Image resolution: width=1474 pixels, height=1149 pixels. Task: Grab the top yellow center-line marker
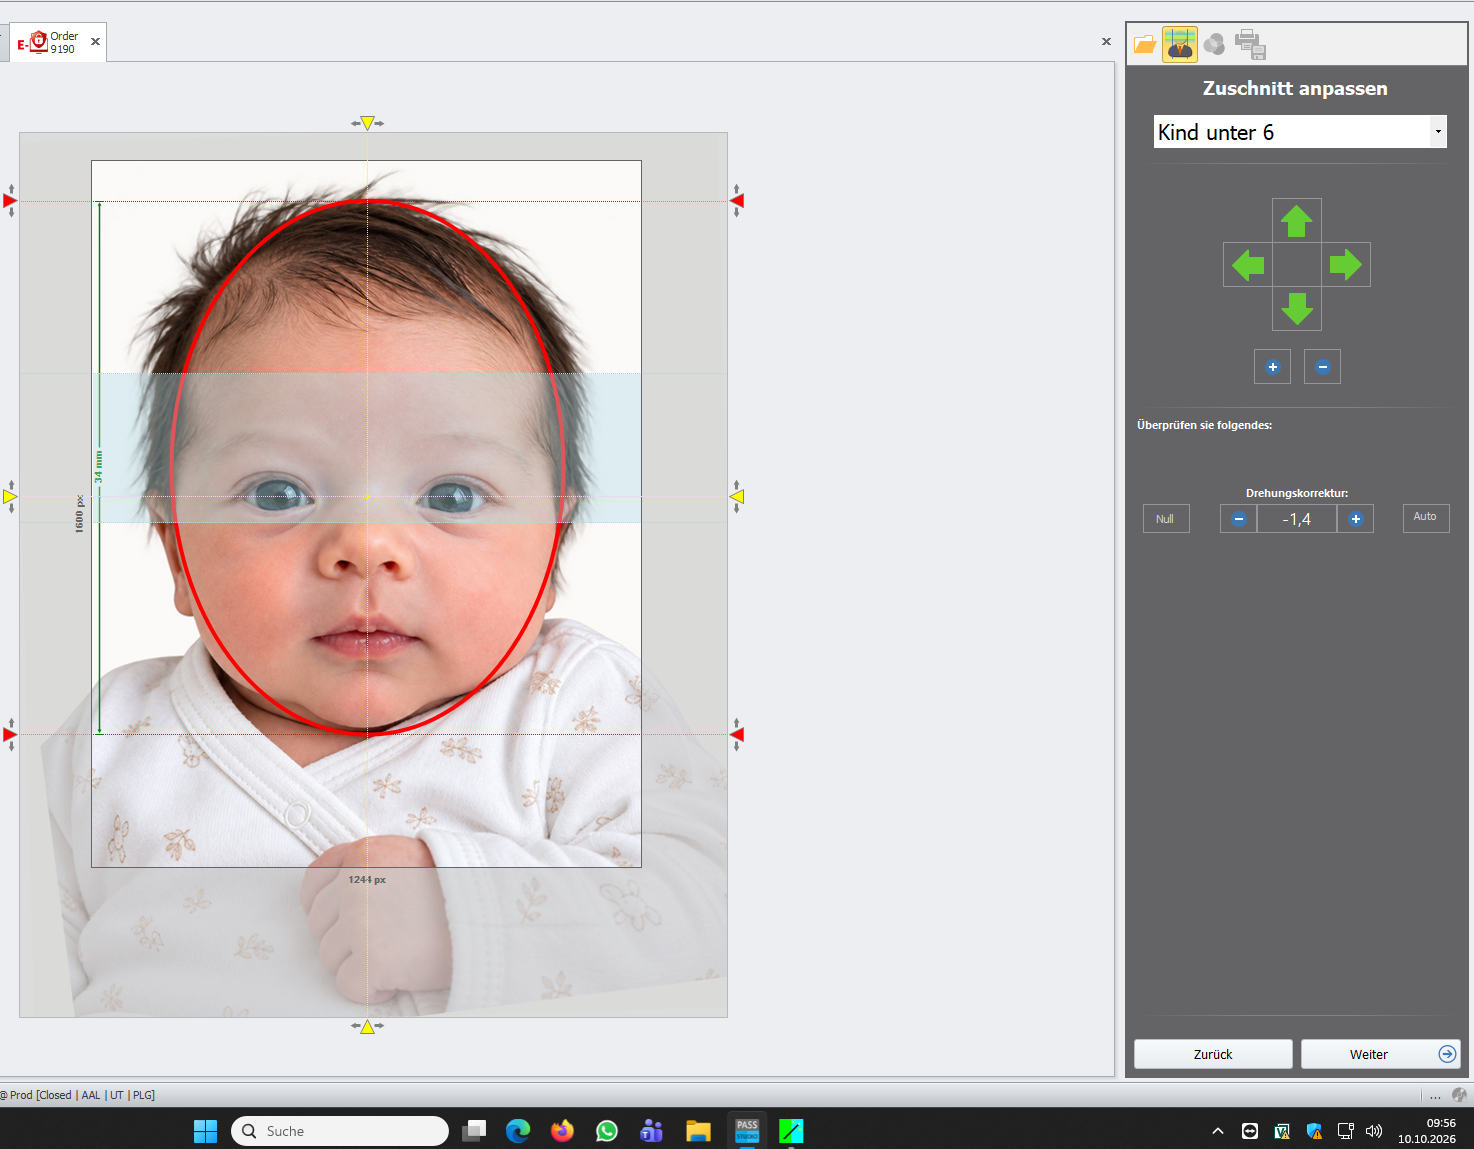tap(367, 123)
